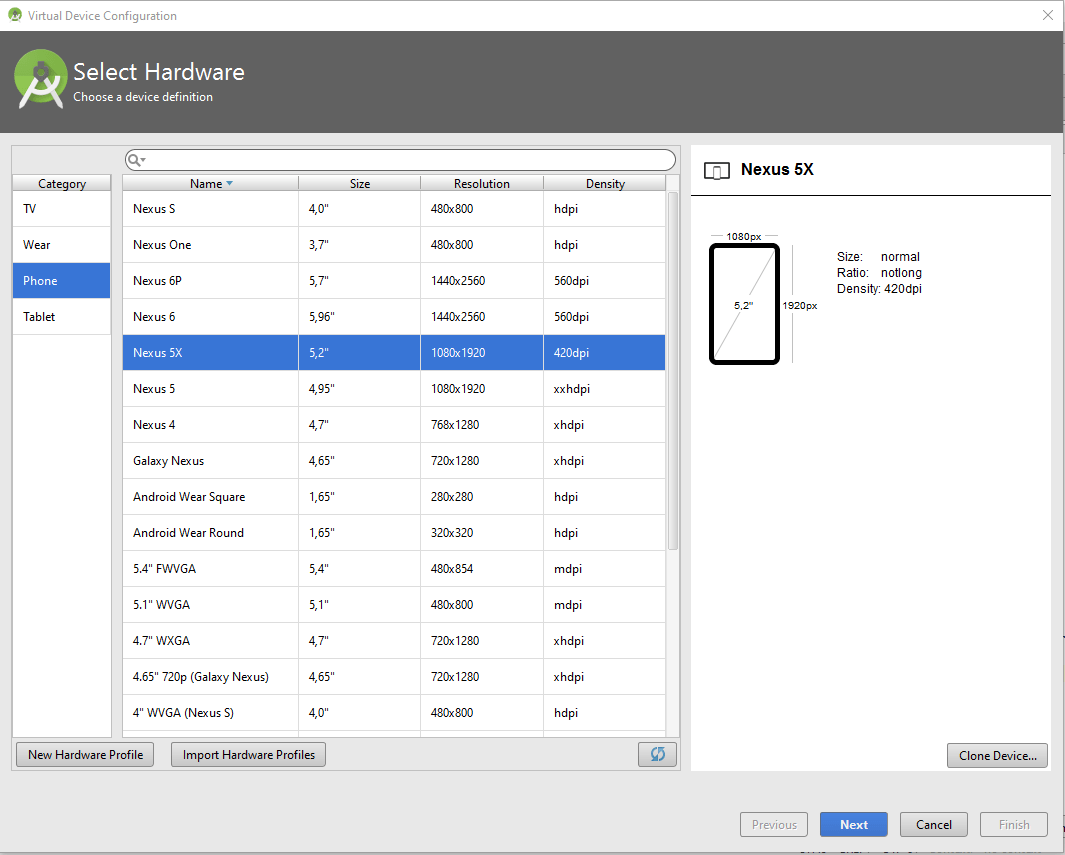Sort by the Density column header
The image size is (1065, 855).
click(x=604, y=183)
